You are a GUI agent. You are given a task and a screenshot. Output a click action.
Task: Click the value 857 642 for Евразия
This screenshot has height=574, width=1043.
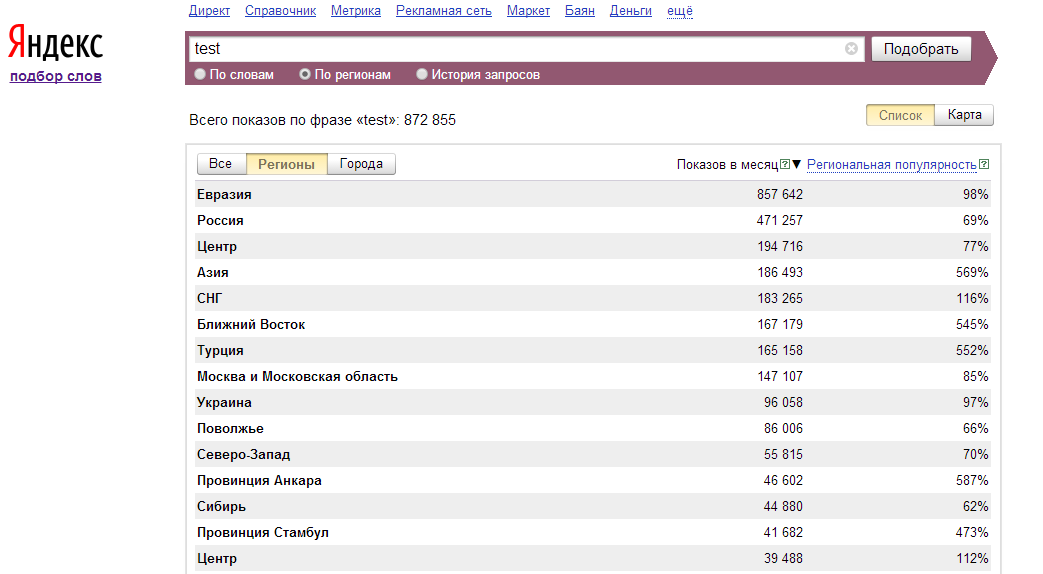[x=780, y=194]
